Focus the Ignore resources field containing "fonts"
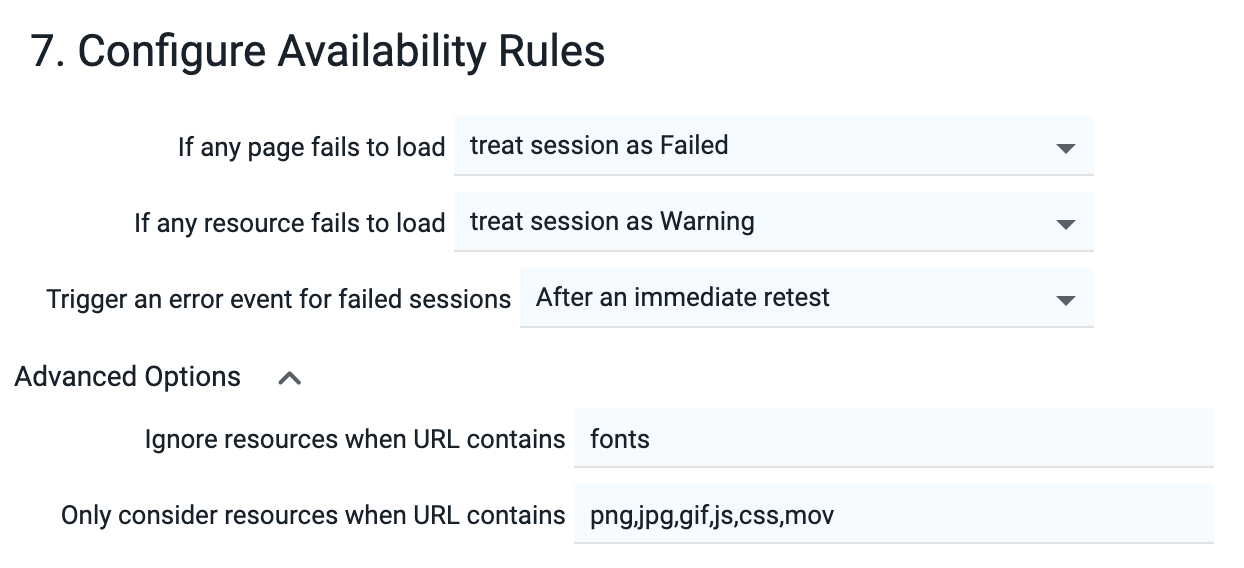 click(894, 438)
